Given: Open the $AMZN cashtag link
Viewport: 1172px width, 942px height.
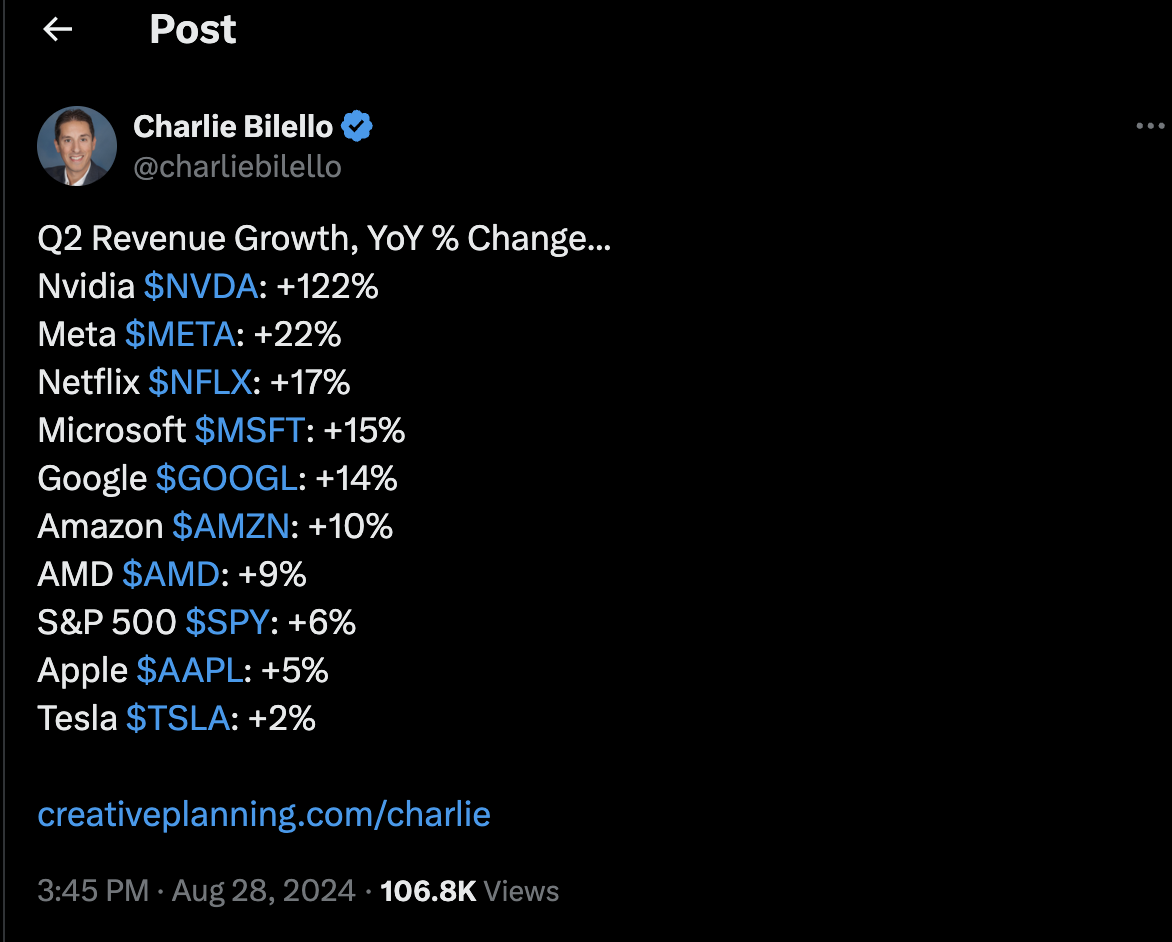Looking at the screenshot, I should point(230,526).
